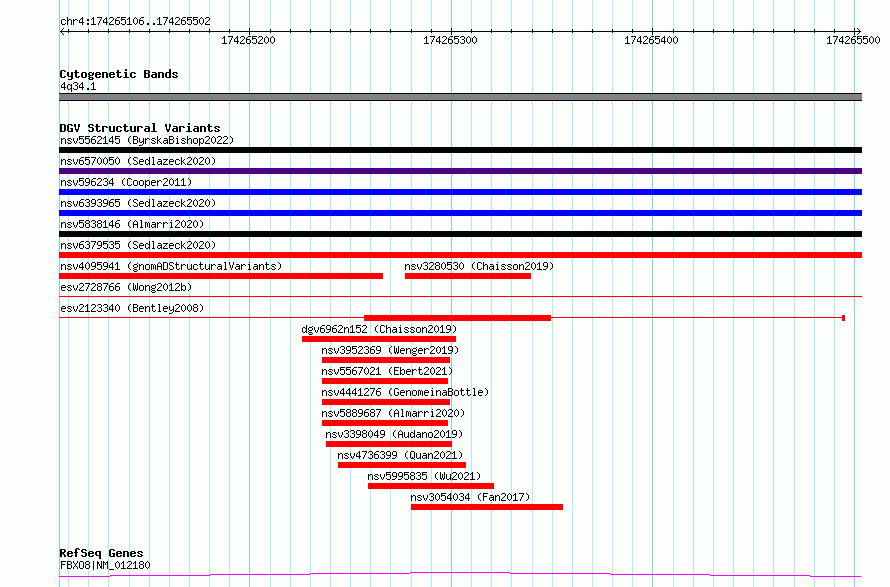Screen dimensions: 890x587
Task: Click the thick segment of esv2123340 Bentley2008
Action: pos(457,318)
